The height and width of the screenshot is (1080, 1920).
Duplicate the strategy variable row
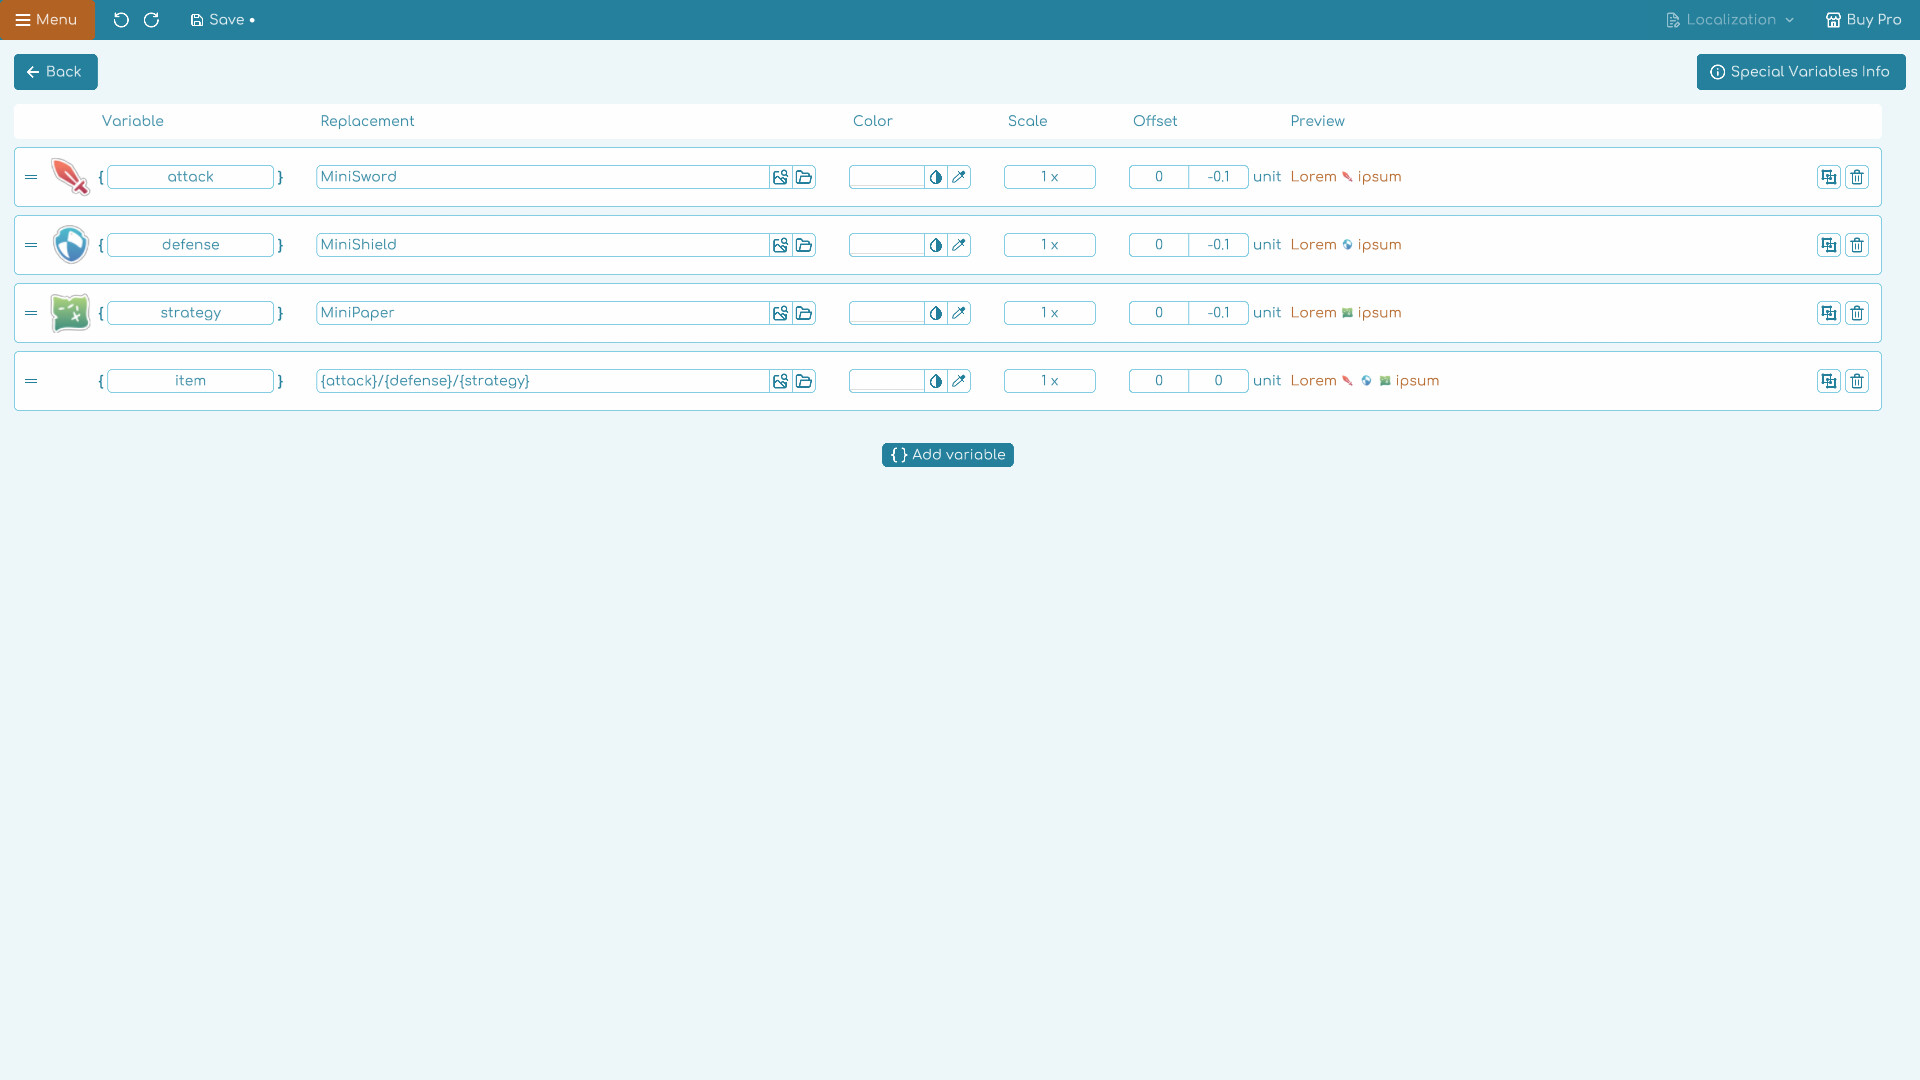pos(1829,312)
